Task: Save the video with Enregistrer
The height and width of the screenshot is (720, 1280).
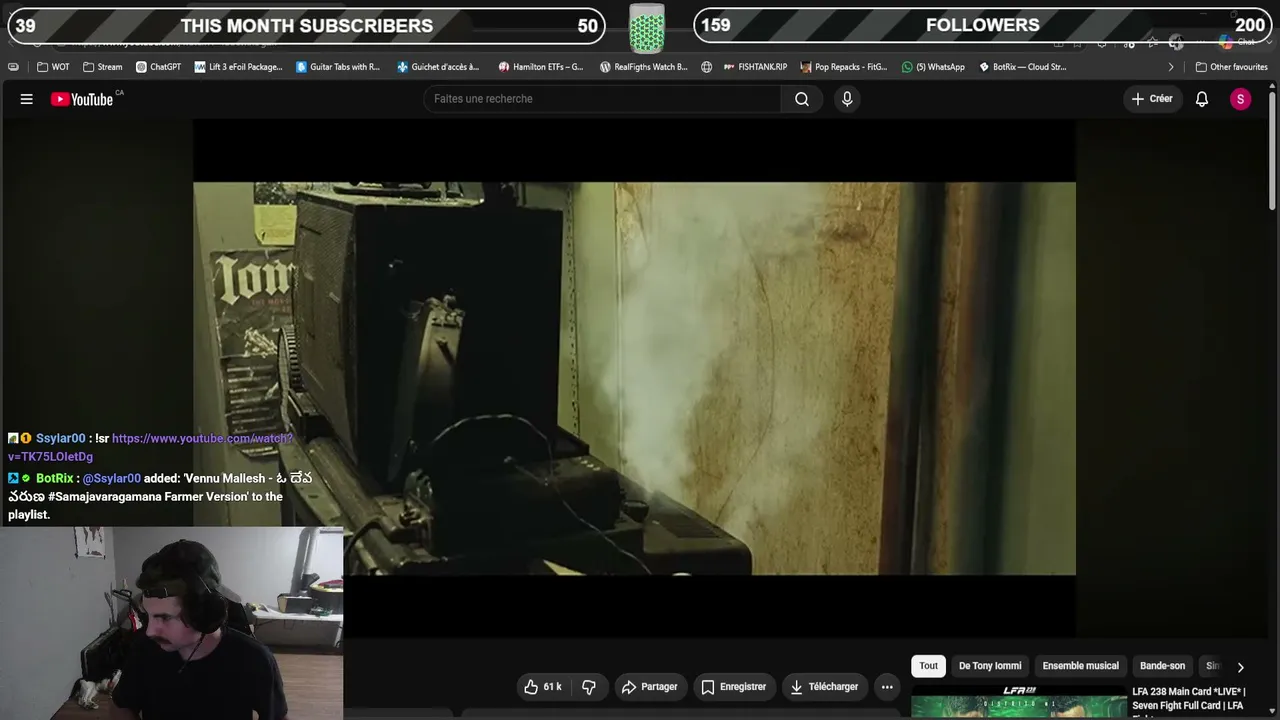Action: [x=733, y=687]
